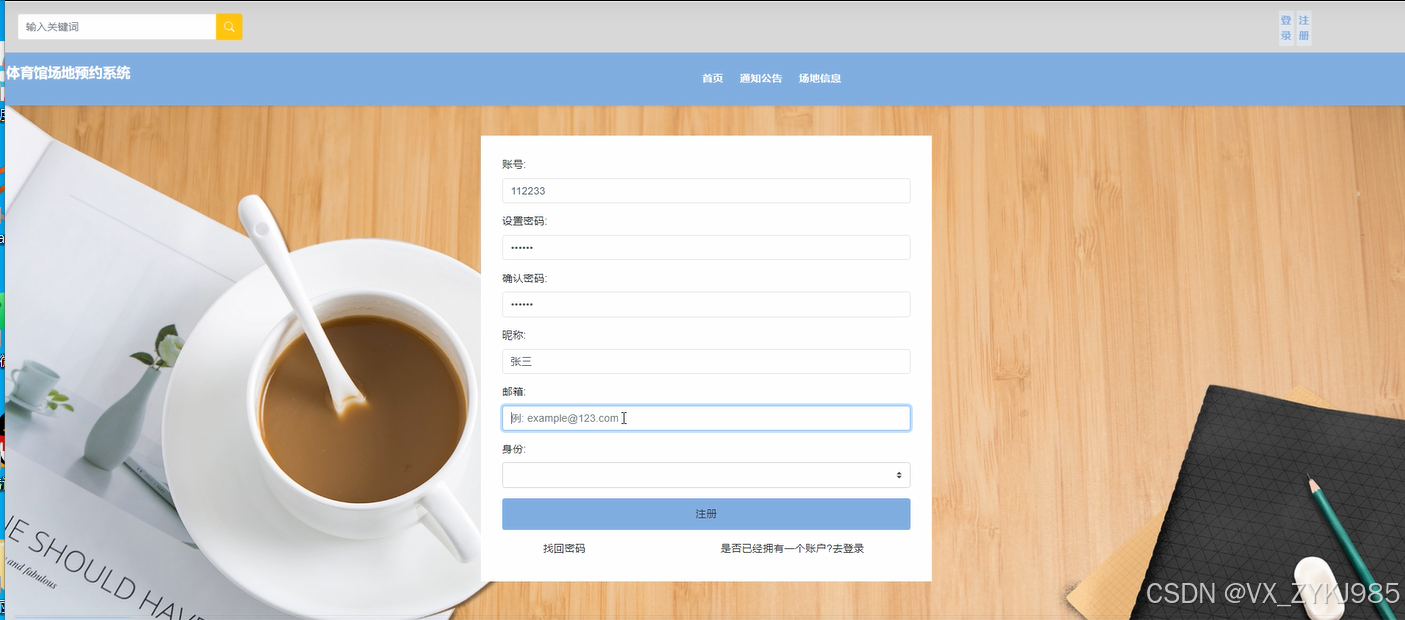This screenshot has height=620, width=1405.
Task: Click the 账号: label
Action: [514, 164]
